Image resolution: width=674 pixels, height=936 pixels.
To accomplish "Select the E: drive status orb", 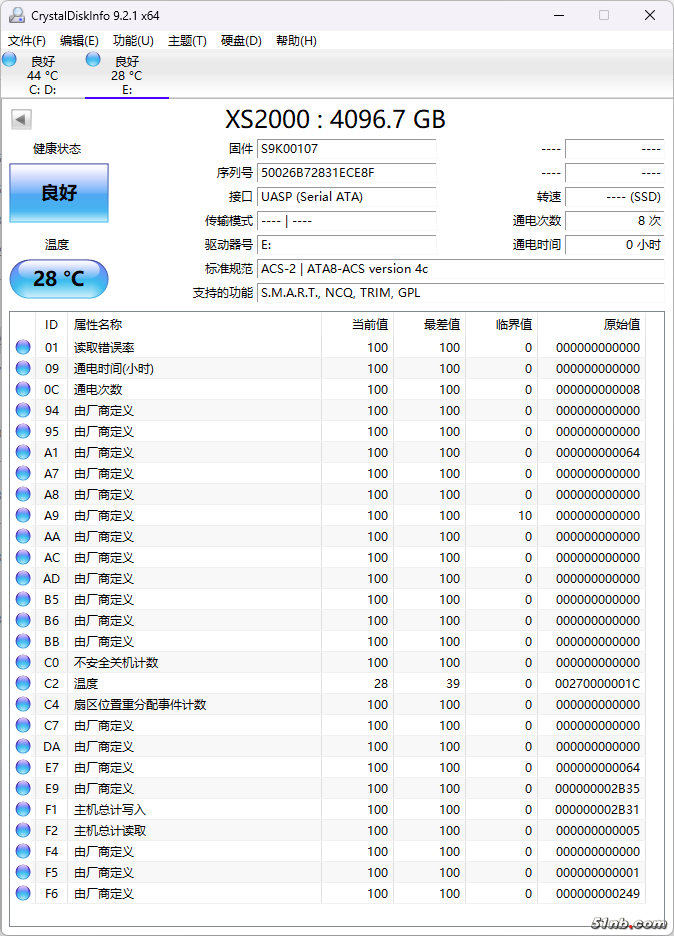I will pos(93,60).
